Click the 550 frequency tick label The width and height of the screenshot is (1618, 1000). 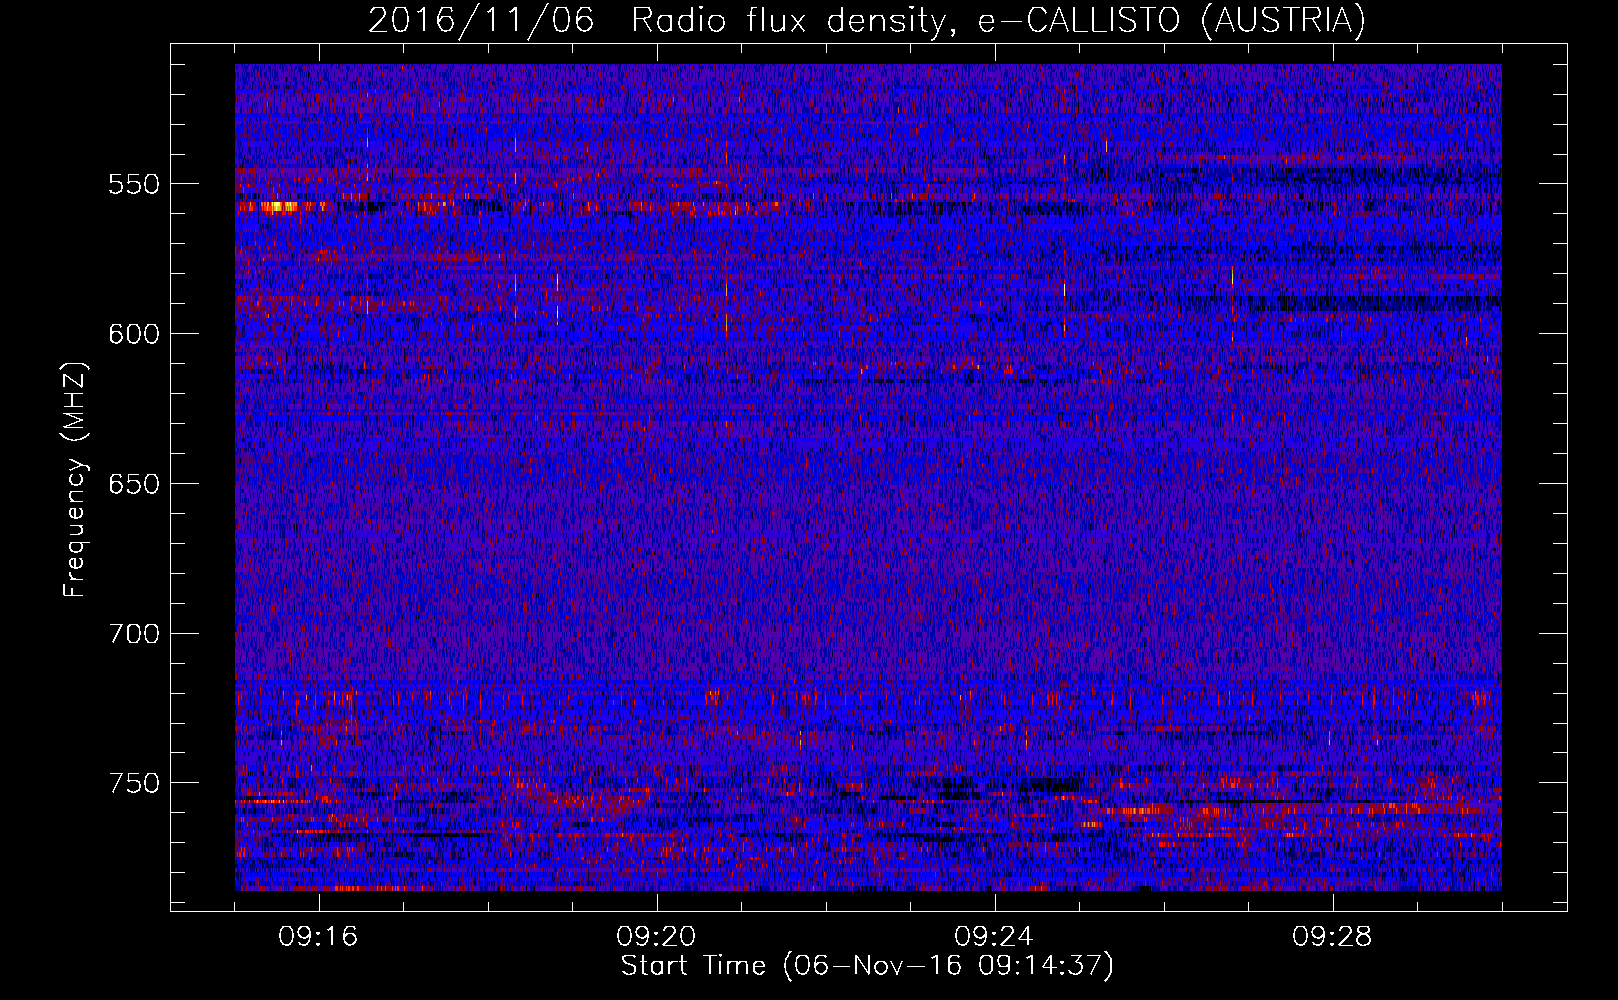[x=134, y=184]
